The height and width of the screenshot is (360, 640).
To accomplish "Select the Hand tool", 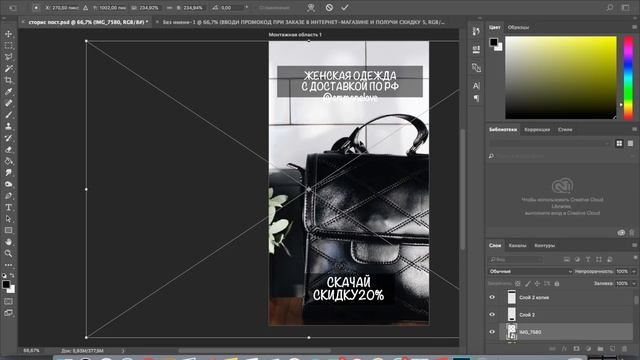I will click(9, 242).
